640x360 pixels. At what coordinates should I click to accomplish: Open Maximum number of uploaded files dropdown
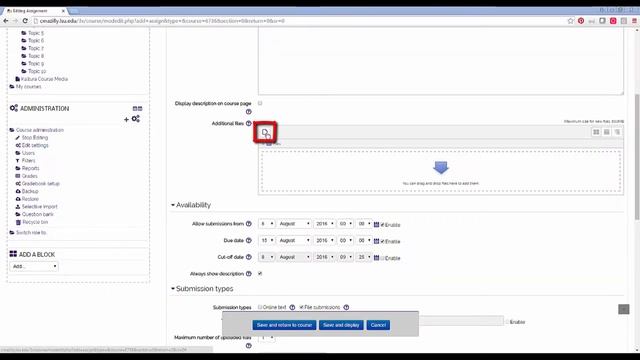tap(267, 338)
